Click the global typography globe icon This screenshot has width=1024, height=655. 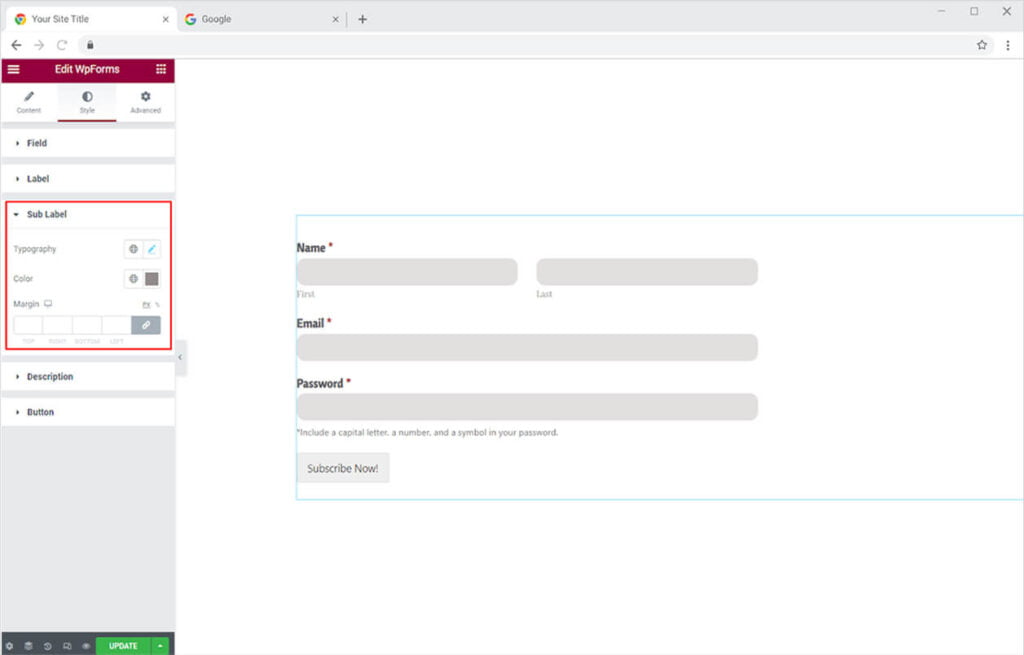pos(133,249)
